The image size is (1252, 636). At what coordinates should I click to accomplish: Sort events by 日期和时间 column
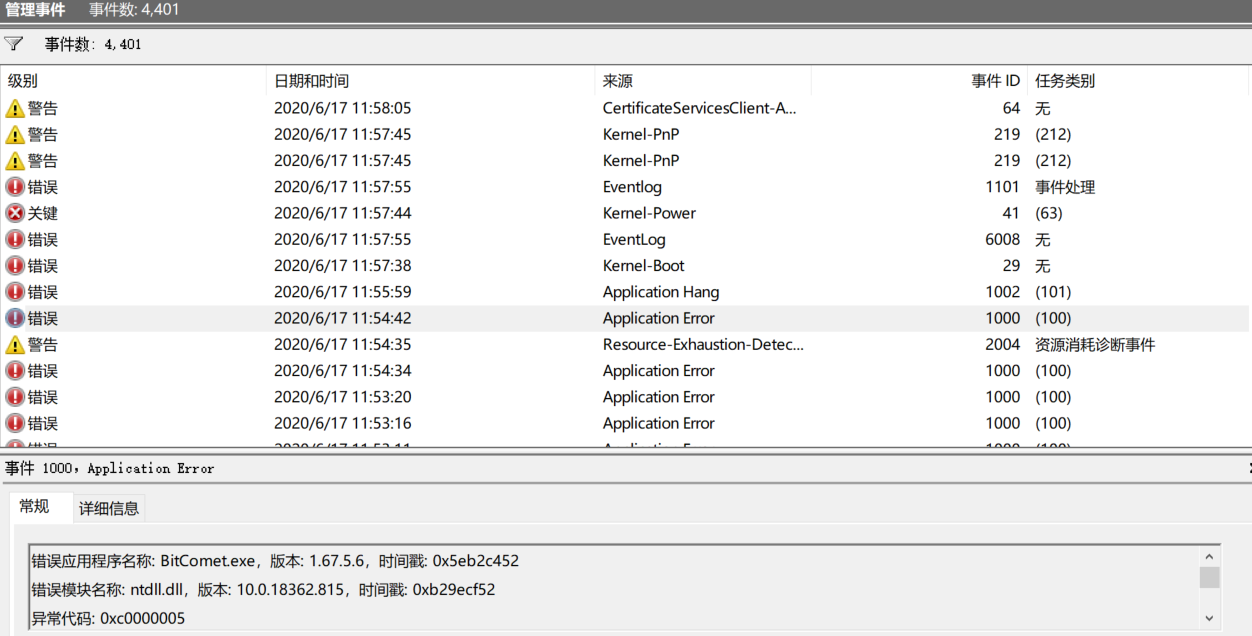(311, 81)
